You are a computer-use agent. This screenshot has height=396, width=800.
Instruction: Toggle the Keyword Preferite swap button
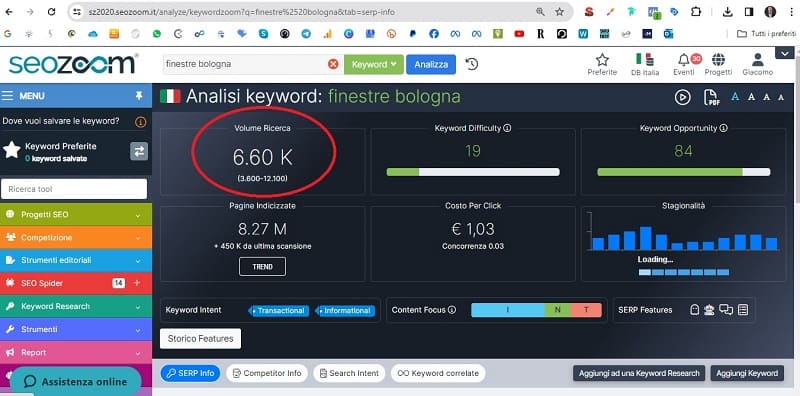(x=139, y=152)
